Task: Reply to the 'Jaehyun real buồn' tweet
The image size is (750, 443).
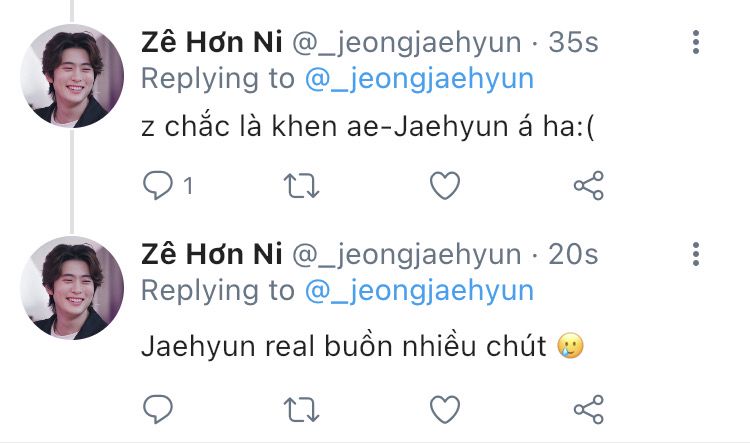Action: click(x=158, y=409)
